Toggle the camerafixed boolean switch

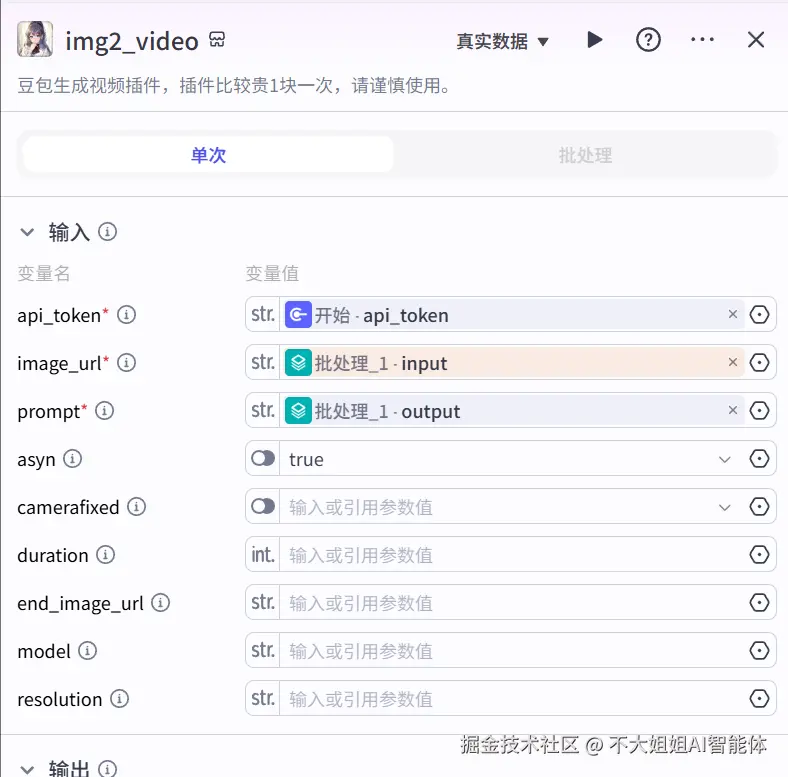(x=263, y=507)
